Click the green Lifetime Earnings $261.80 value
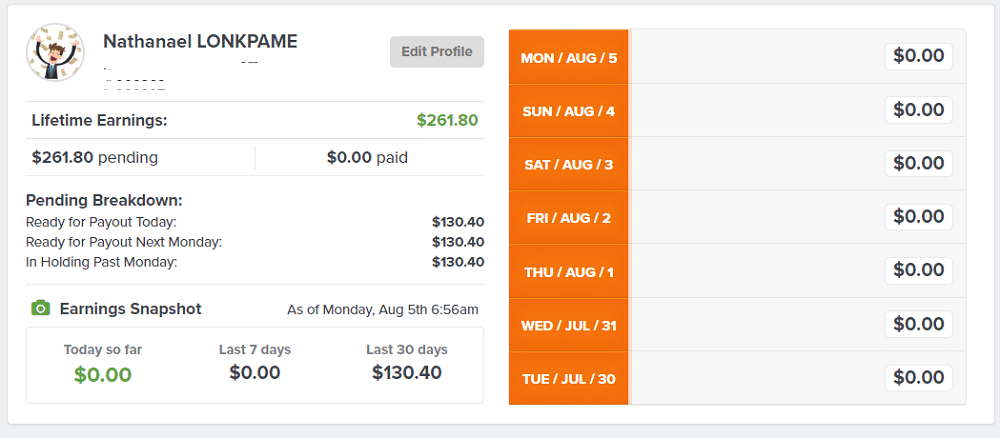The width and height of the screenshot is (1000, 438). [x=447, y=120]
